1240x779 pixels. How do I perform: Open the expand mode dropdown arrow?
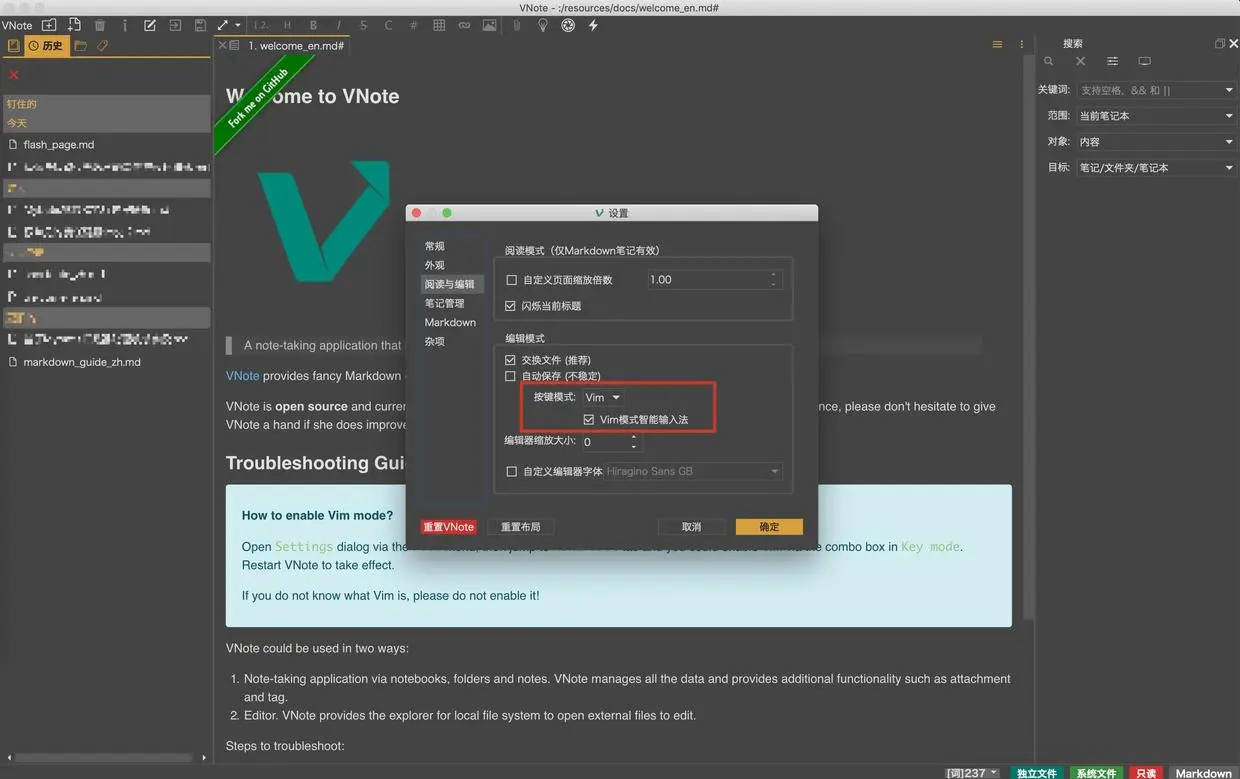tap(237, 26)
